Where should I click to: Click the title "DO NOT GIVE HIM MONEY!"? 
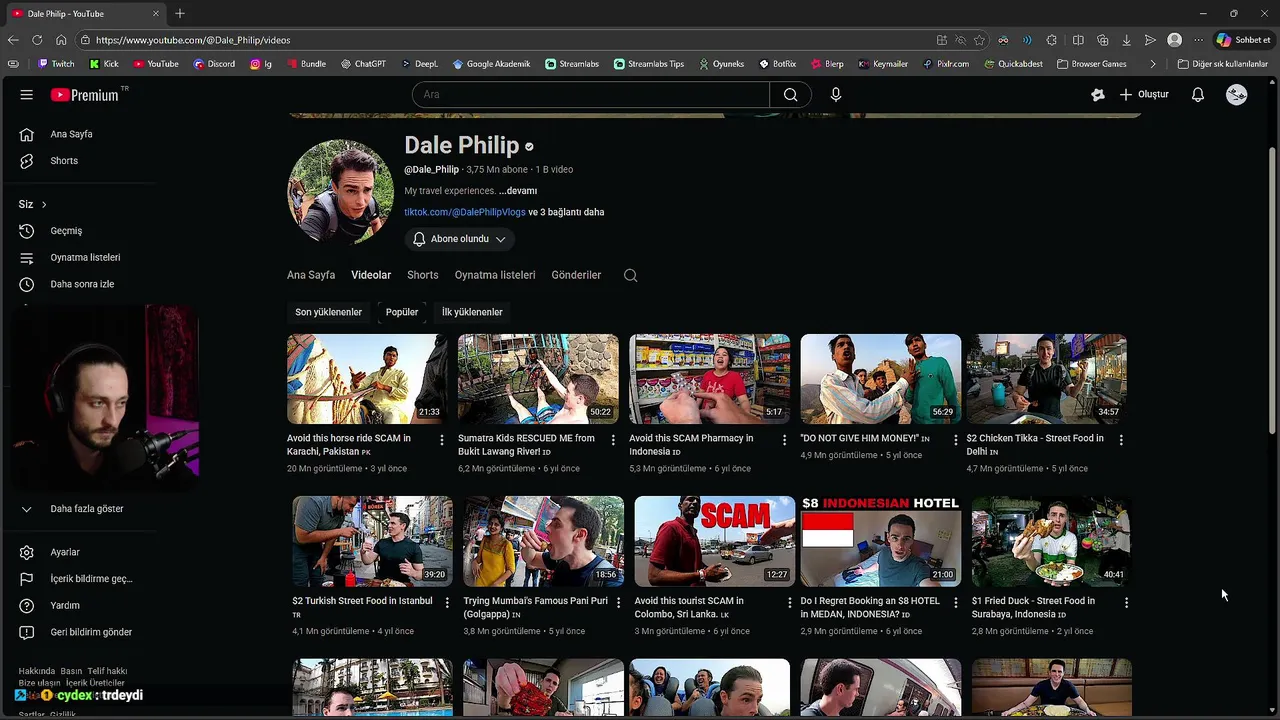(x=859, y=438)
